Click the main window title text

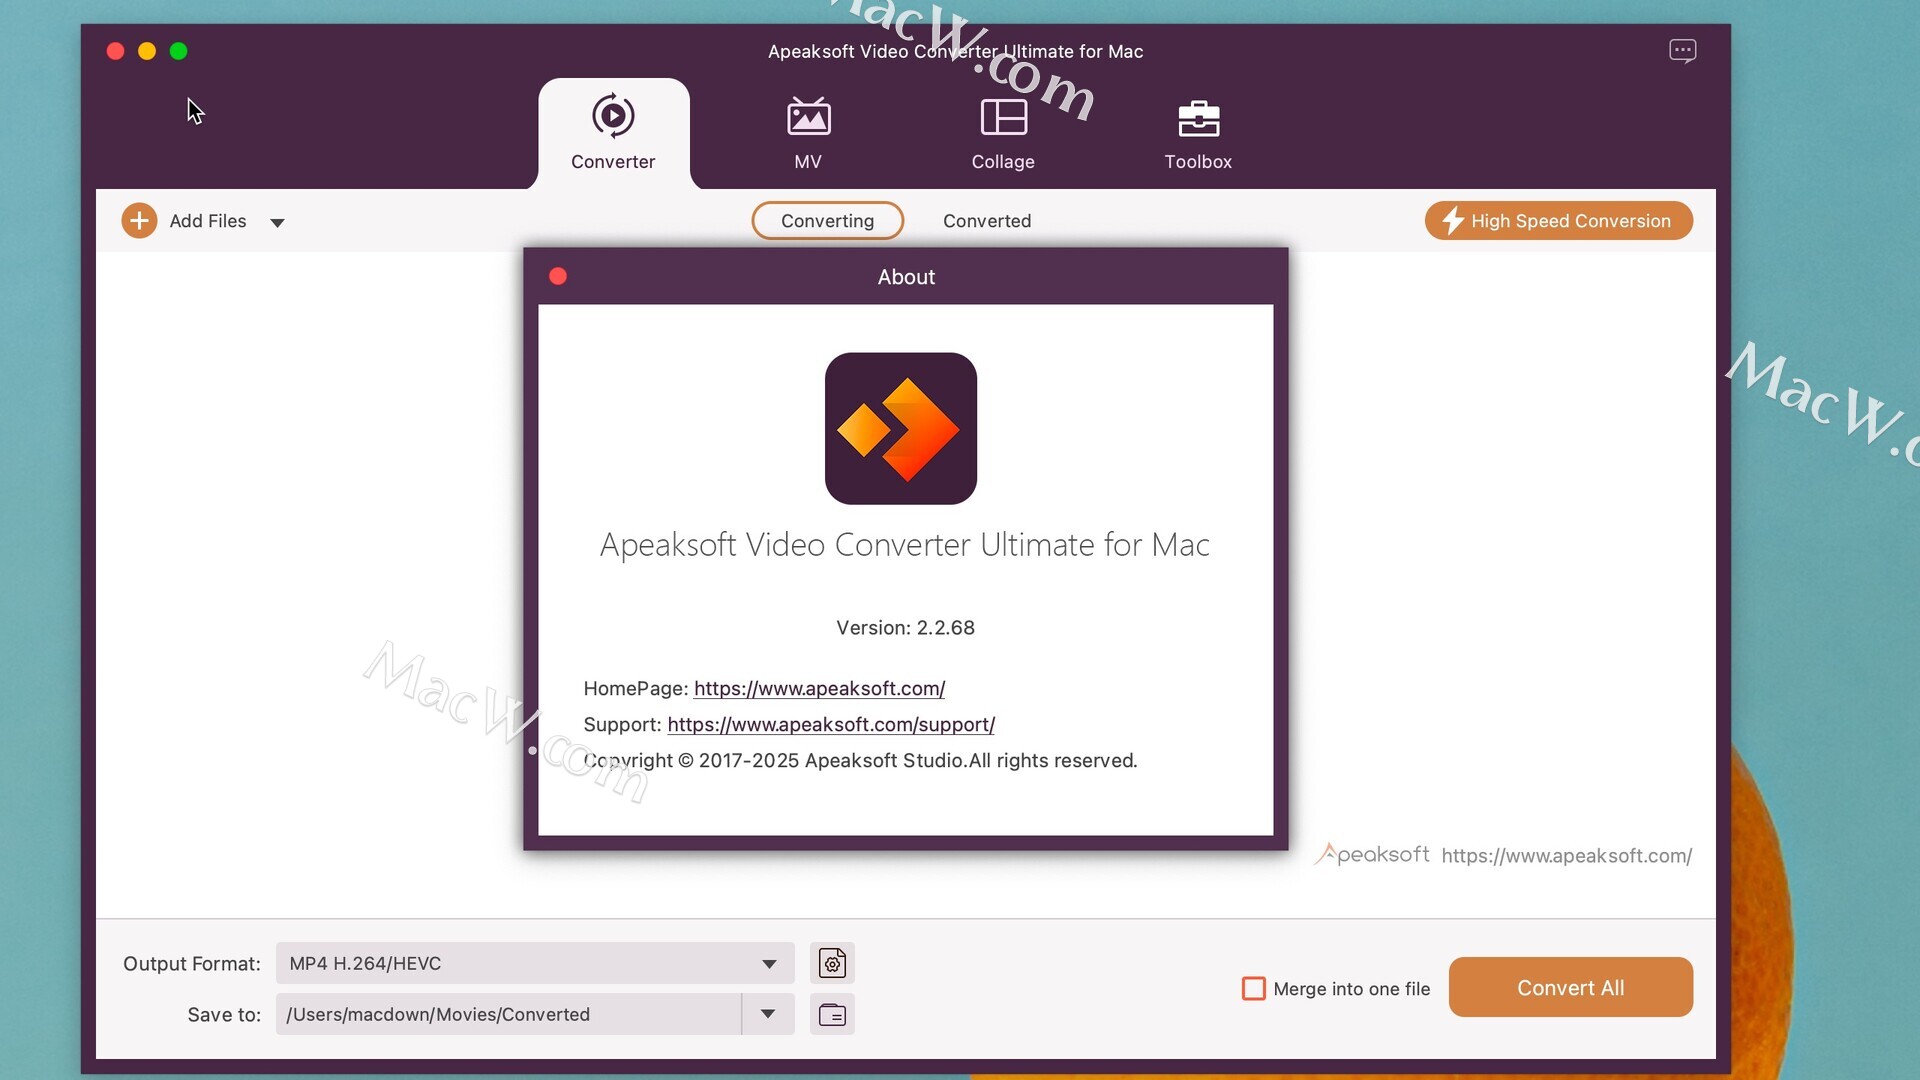tap(955, 51)
